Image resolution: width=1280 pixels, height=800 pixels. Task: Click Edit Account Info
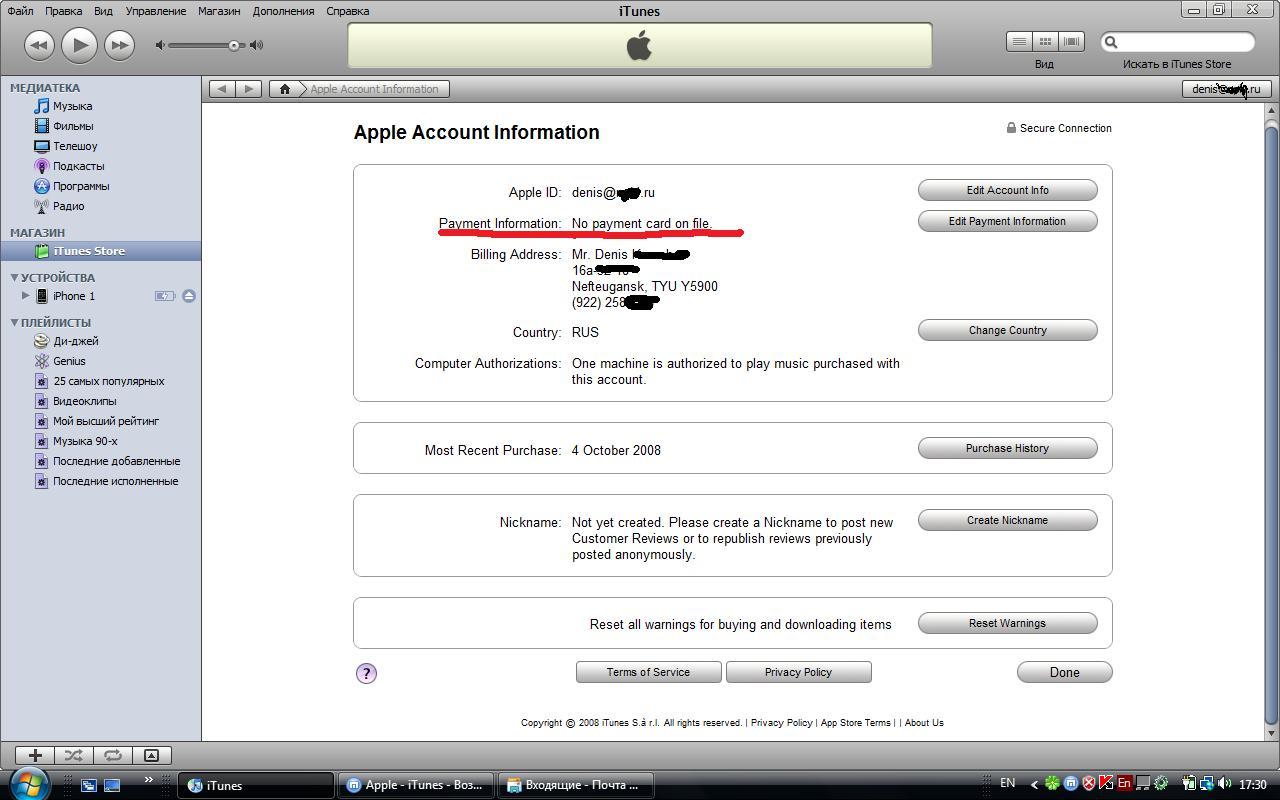click(x=1007, y=190)
